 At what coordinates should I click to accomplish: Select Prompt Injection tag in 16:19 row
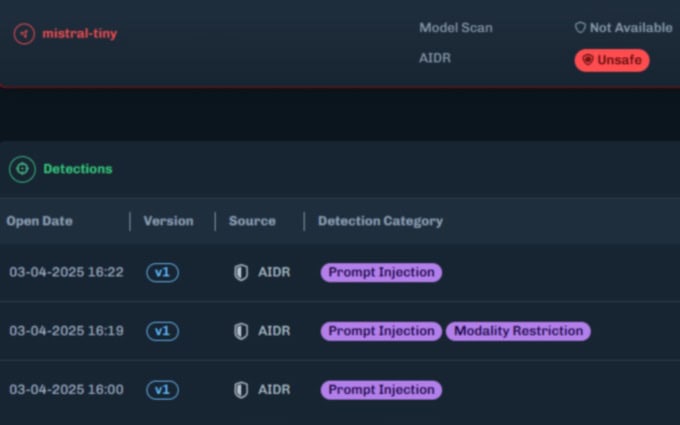pos(381,331)
